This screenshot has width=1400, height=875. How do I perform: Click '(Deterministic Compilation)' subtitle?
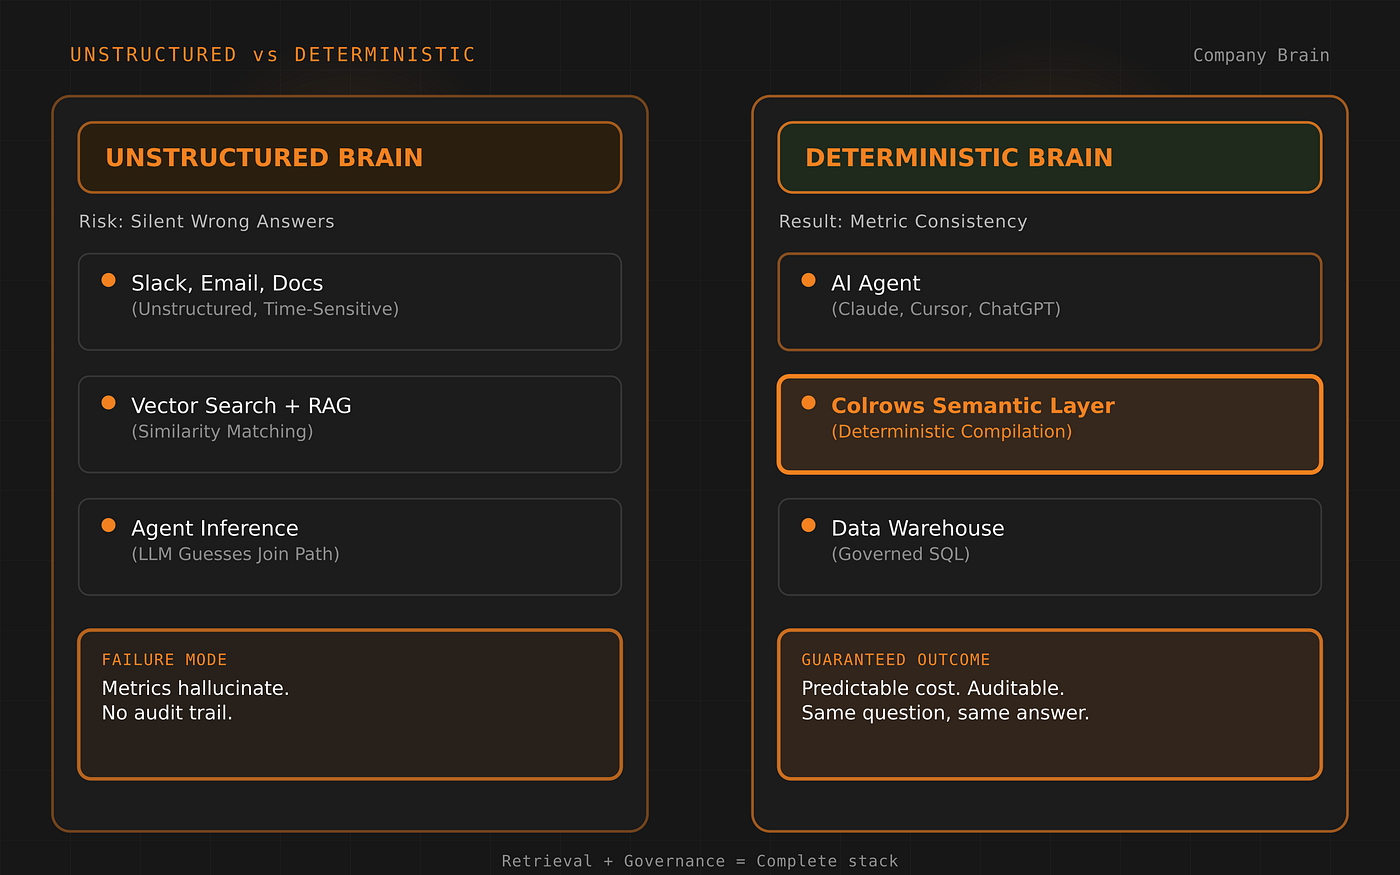pos(952,431)
